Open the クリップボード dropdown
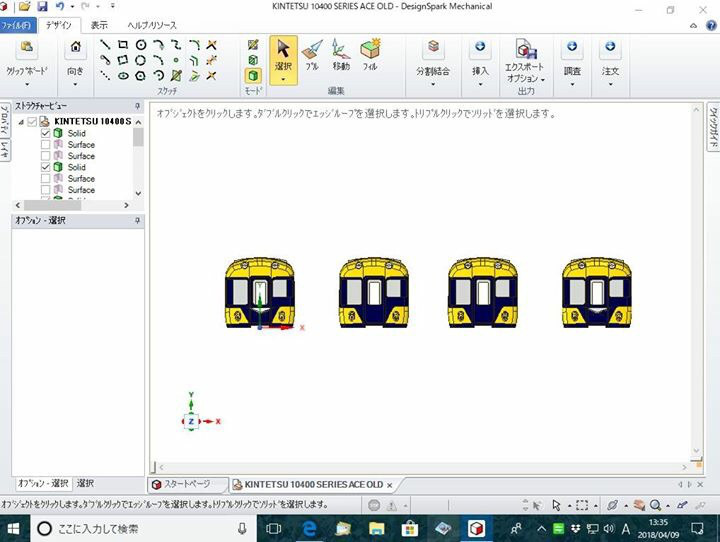The height and width of the screenshot is (542, 720). (x=27, y=85)
